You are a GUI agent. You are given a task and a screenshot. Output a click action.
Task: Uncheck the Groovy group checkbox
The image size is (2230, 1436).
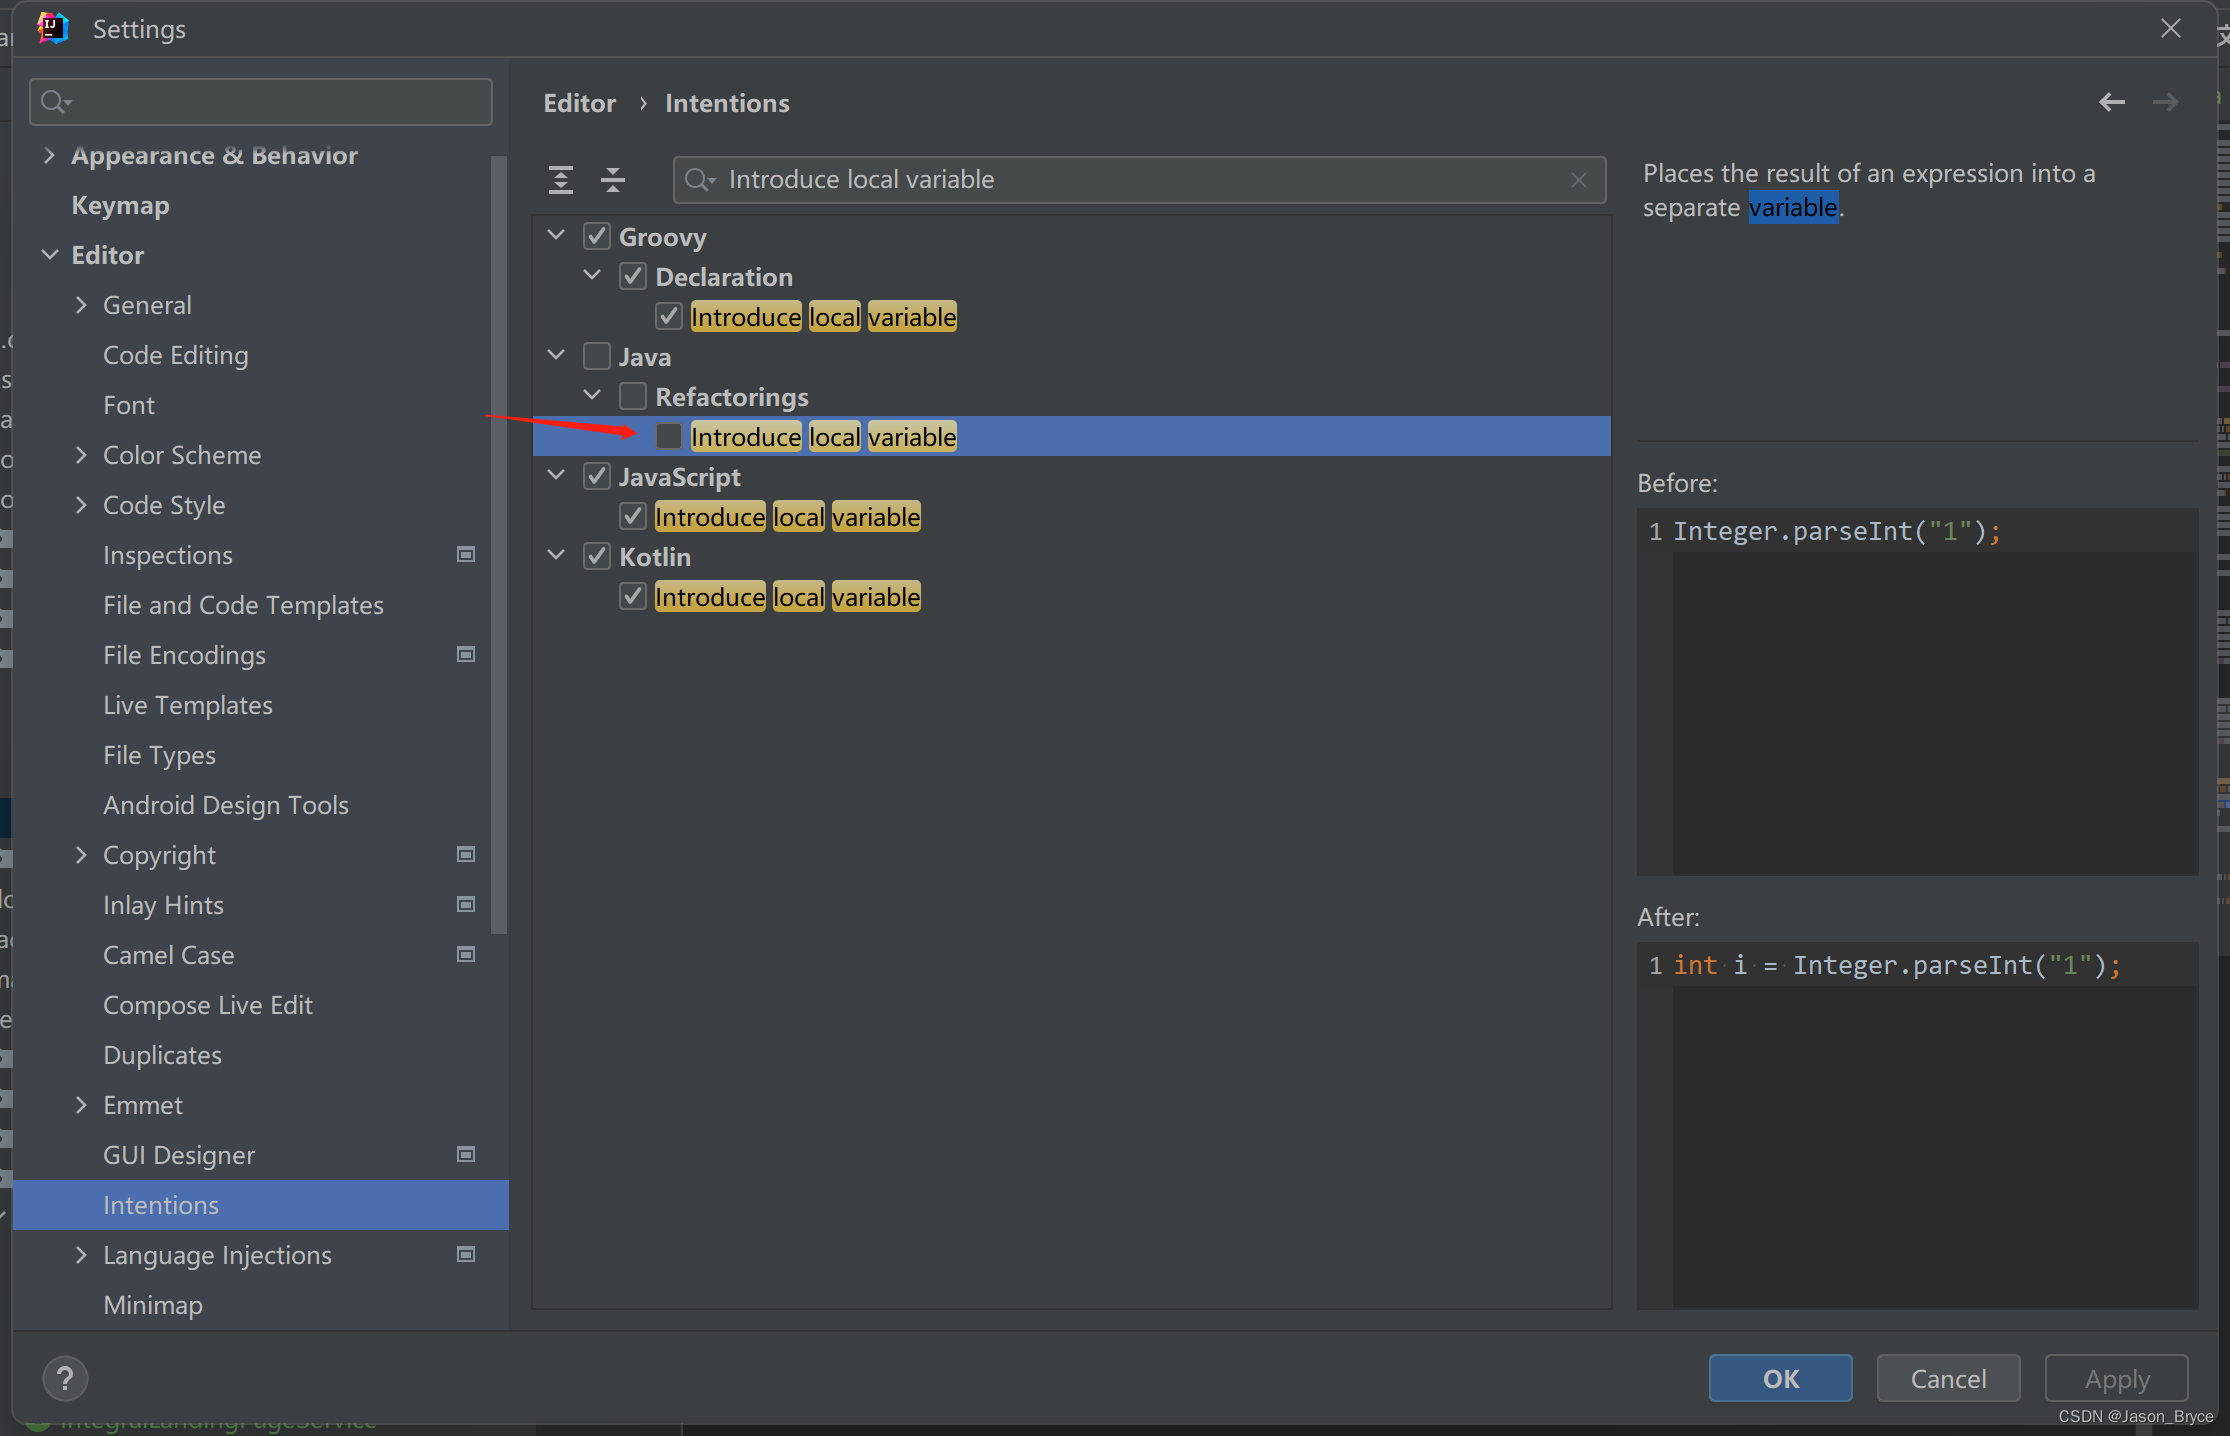click(597, 236)
